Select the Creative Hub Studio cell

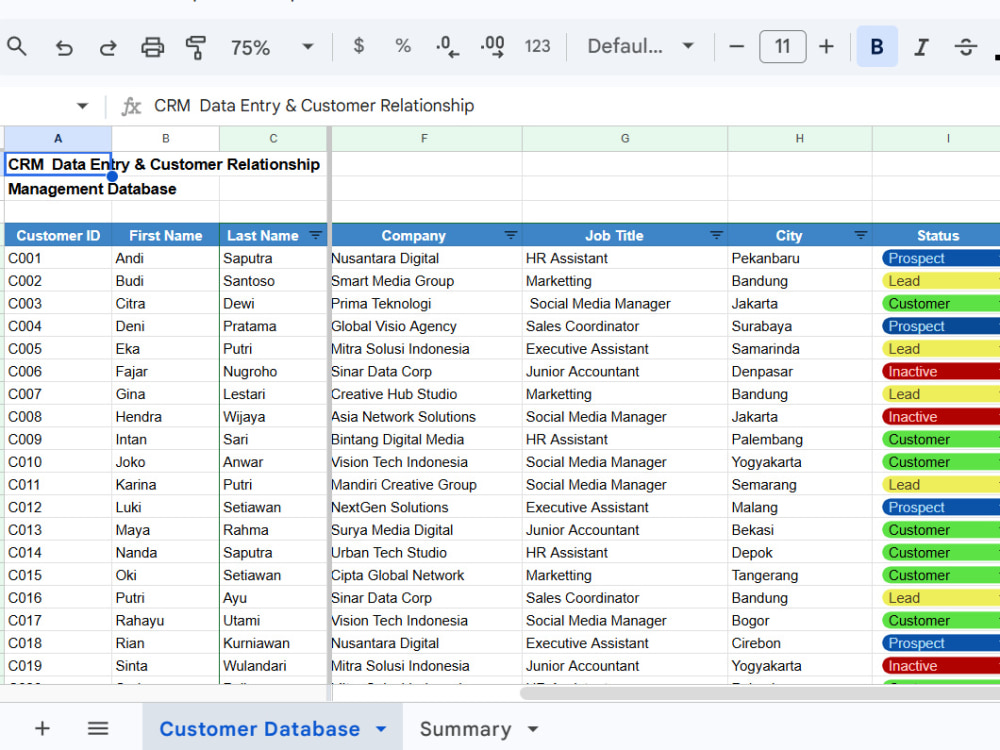pyautogui.click(x=425, y=394)
